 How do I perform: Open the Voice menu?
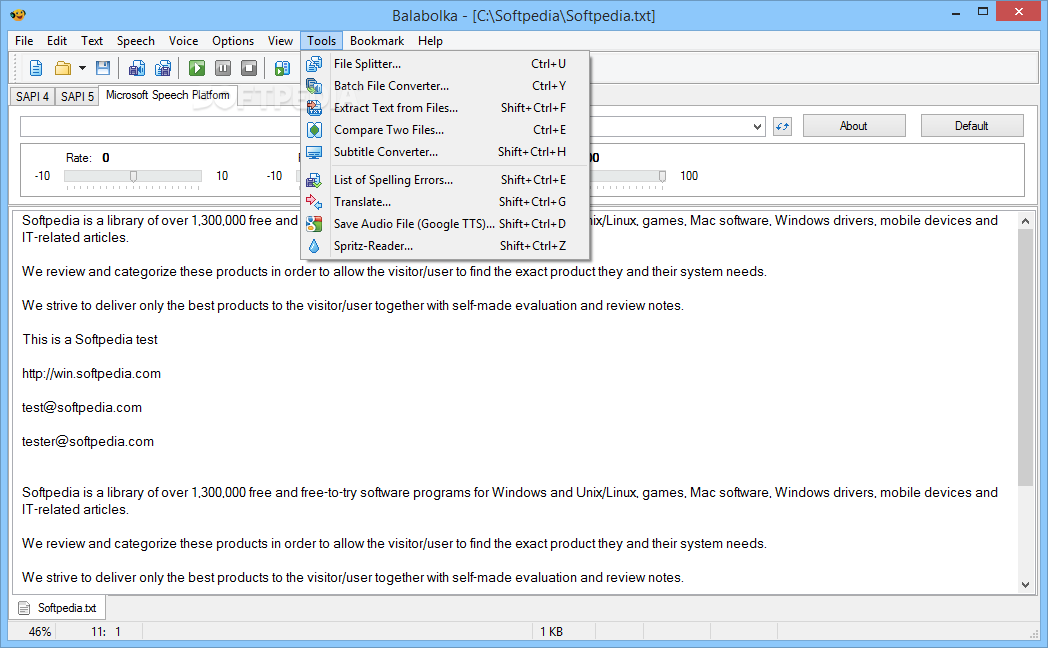(x=183, y=41)
